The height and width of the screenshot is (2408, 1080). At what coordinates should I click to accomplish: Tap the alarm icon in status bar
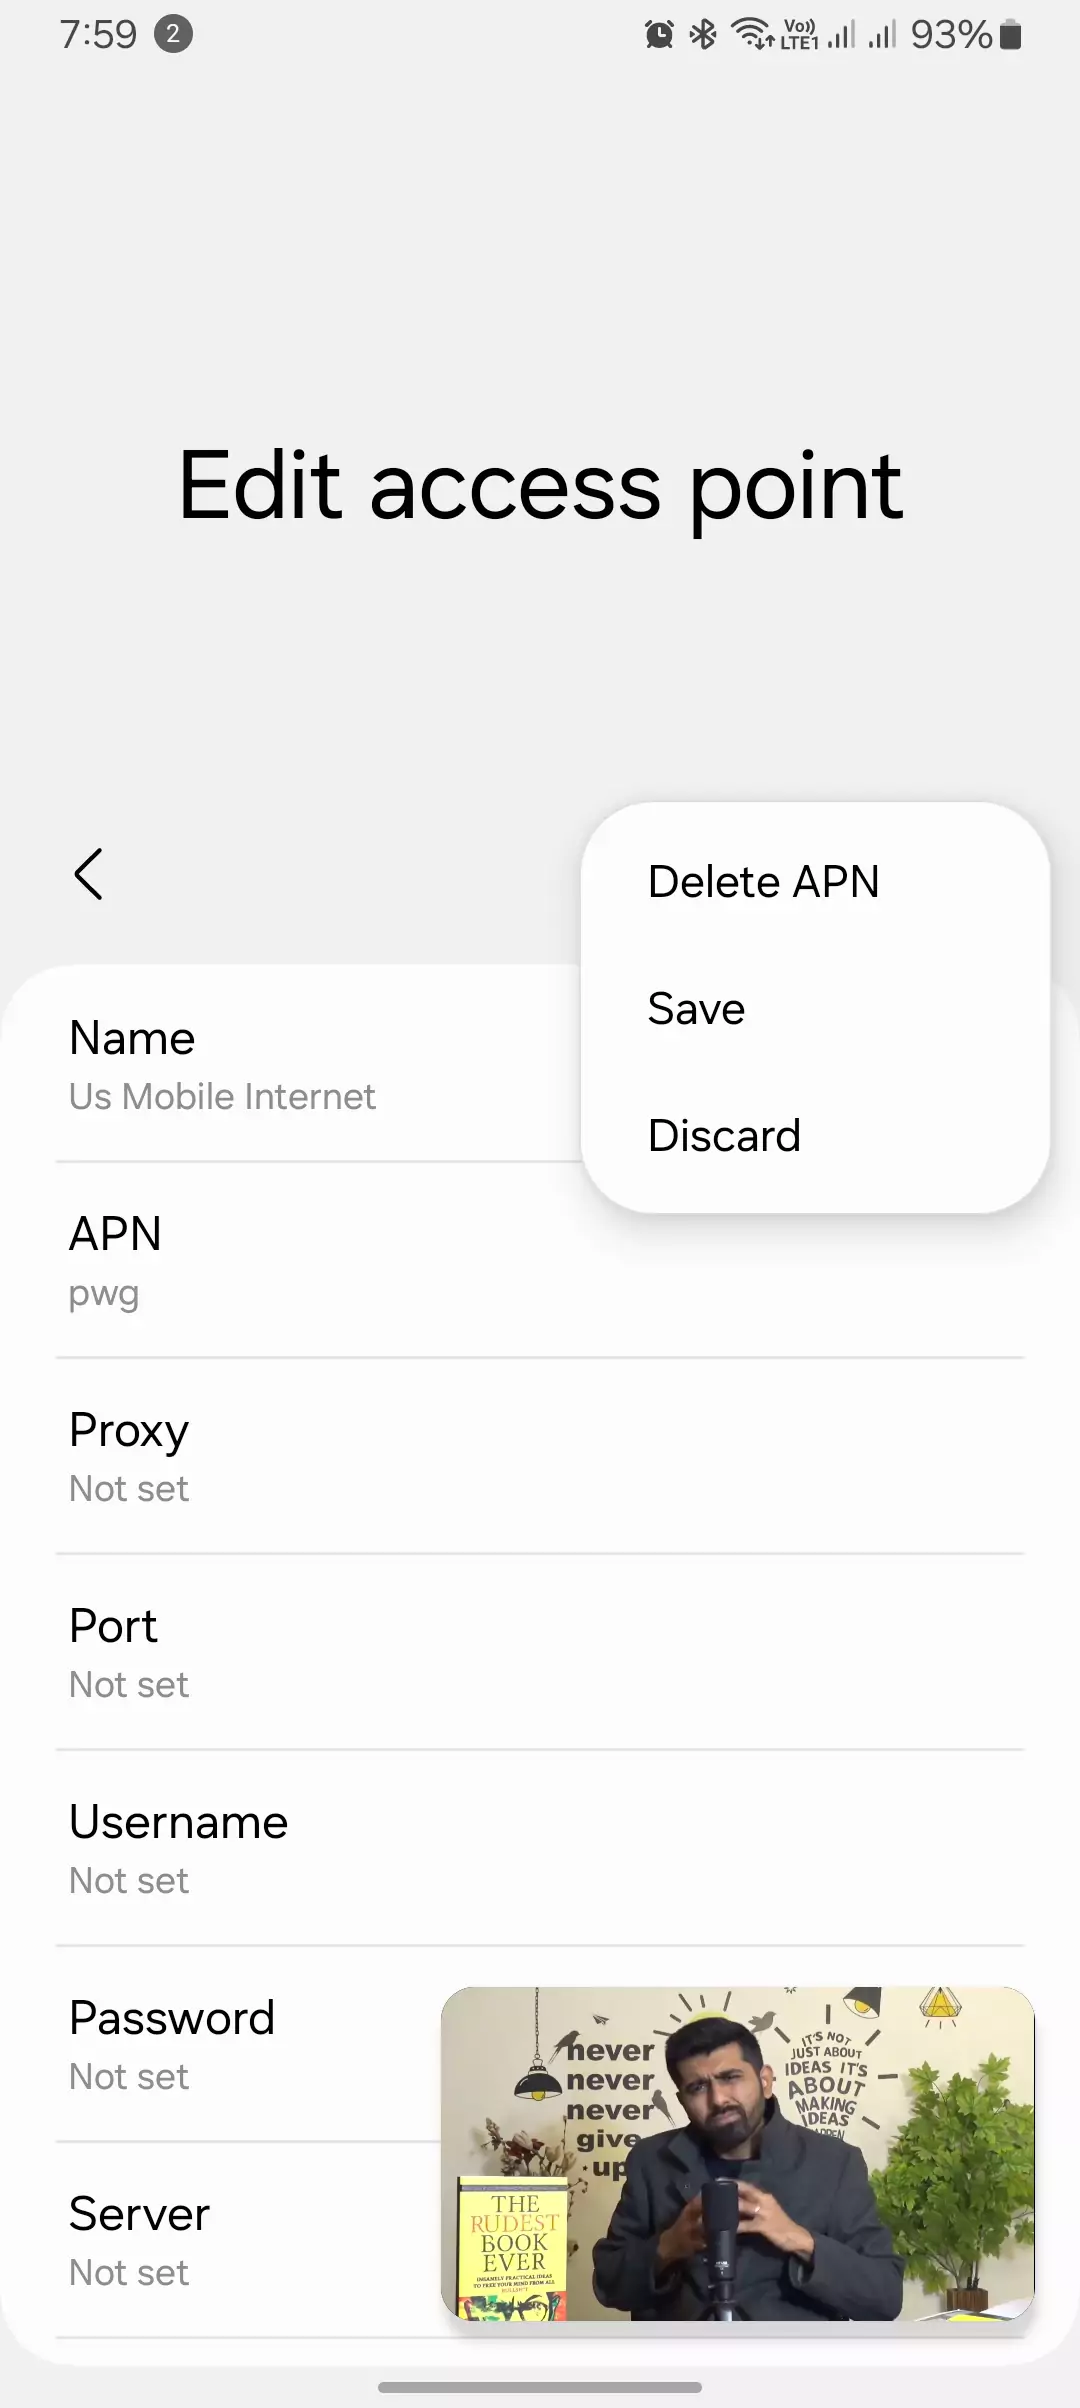(x=659, y=35)
